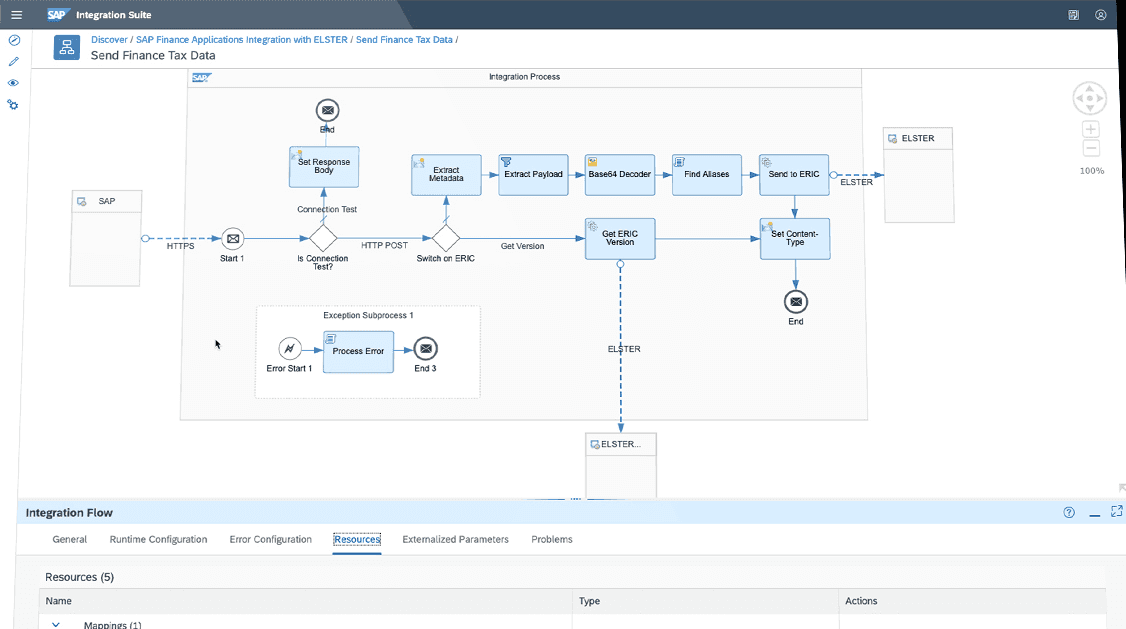Click the pan navigation control wheel
The image size is (1126, 629).
pos(1090,98)
